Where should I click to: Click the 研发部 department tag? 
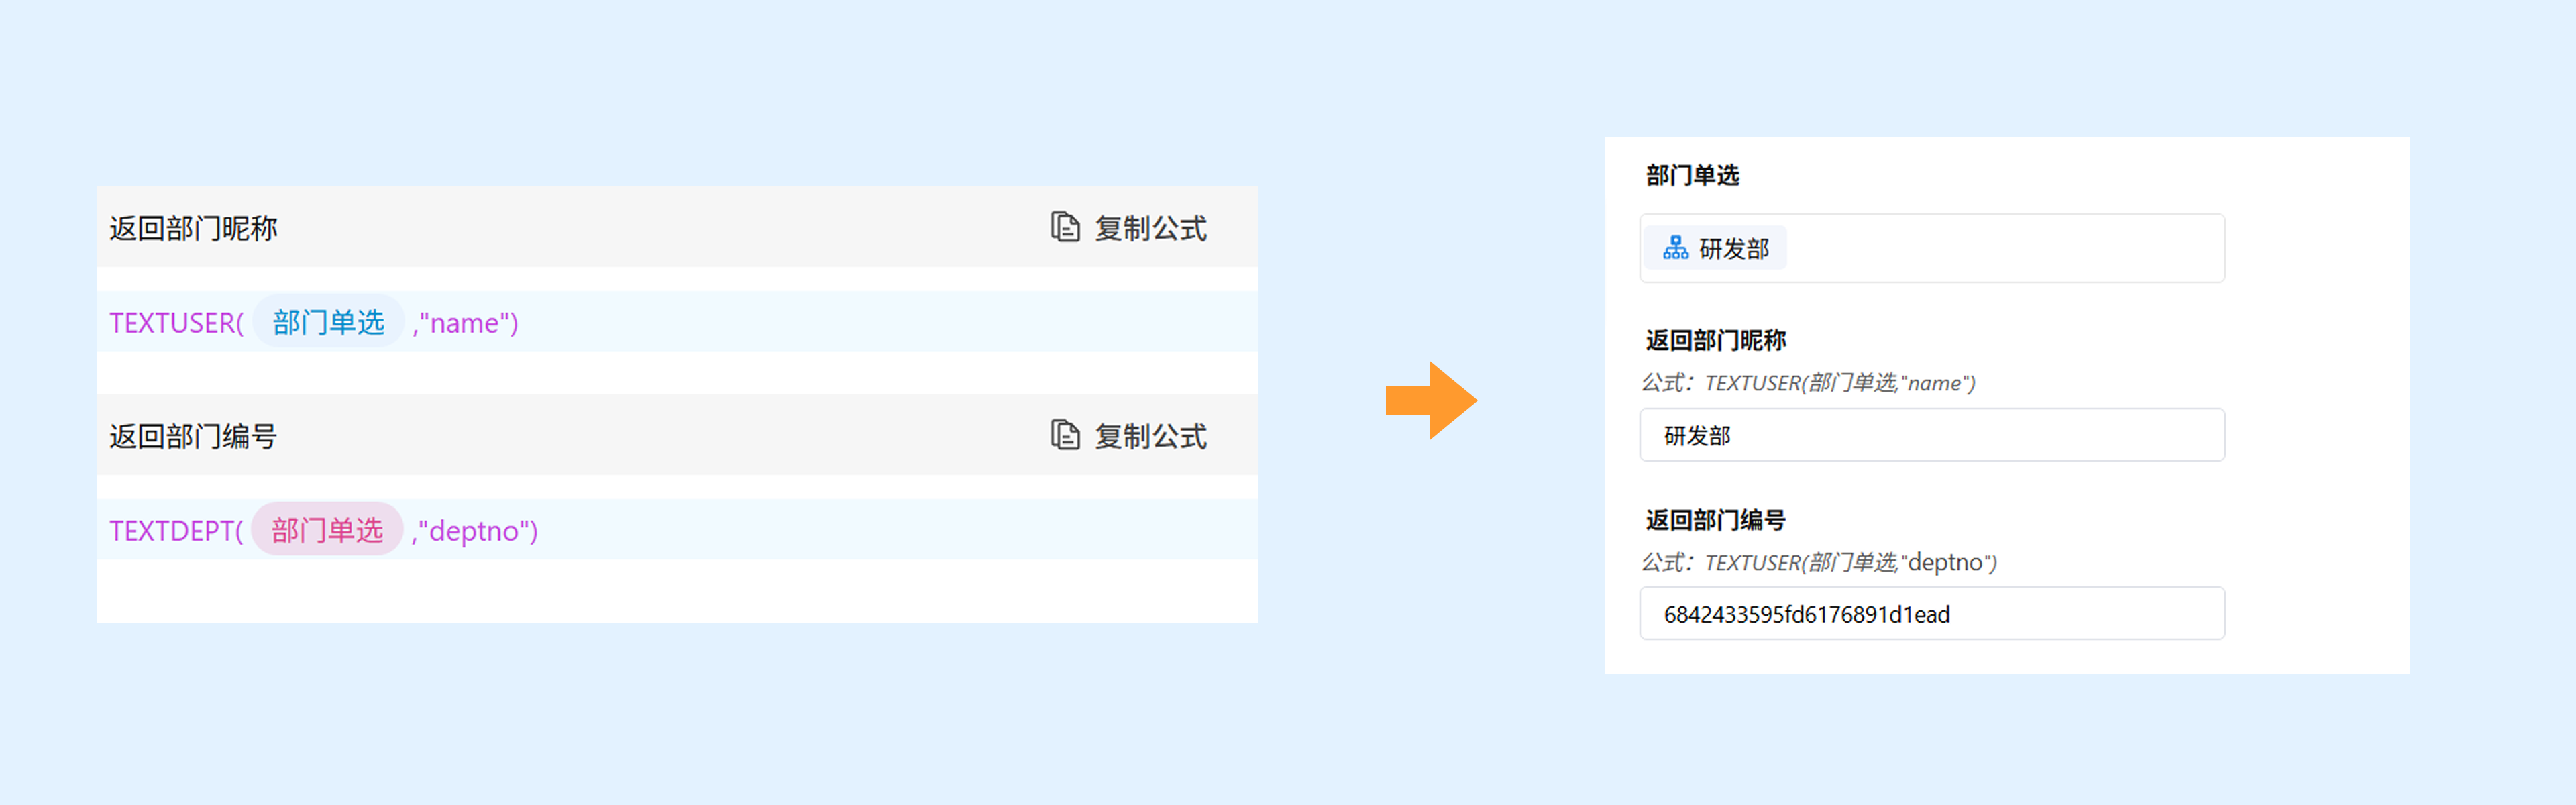coord(1733,249)
